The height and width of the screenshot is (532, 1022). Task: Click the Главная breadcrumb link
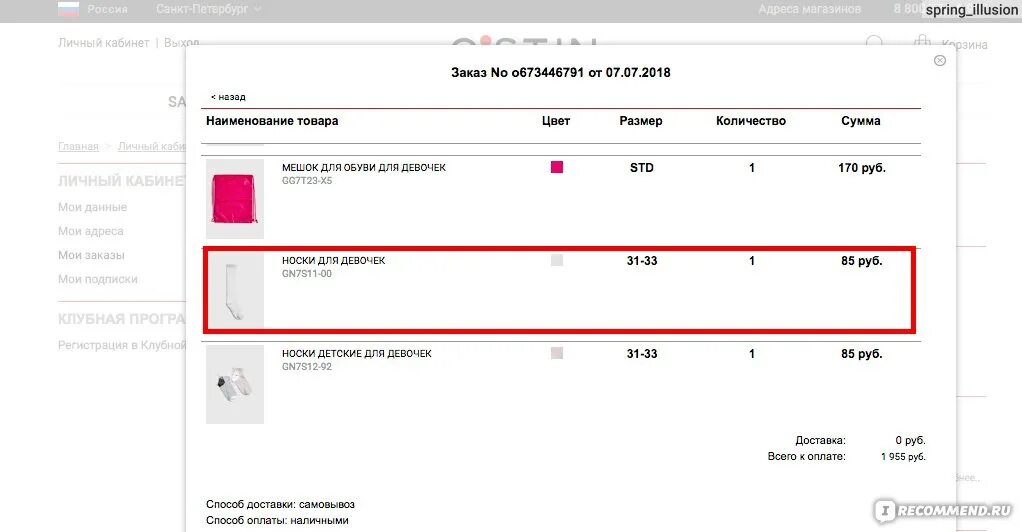[78, 146]
